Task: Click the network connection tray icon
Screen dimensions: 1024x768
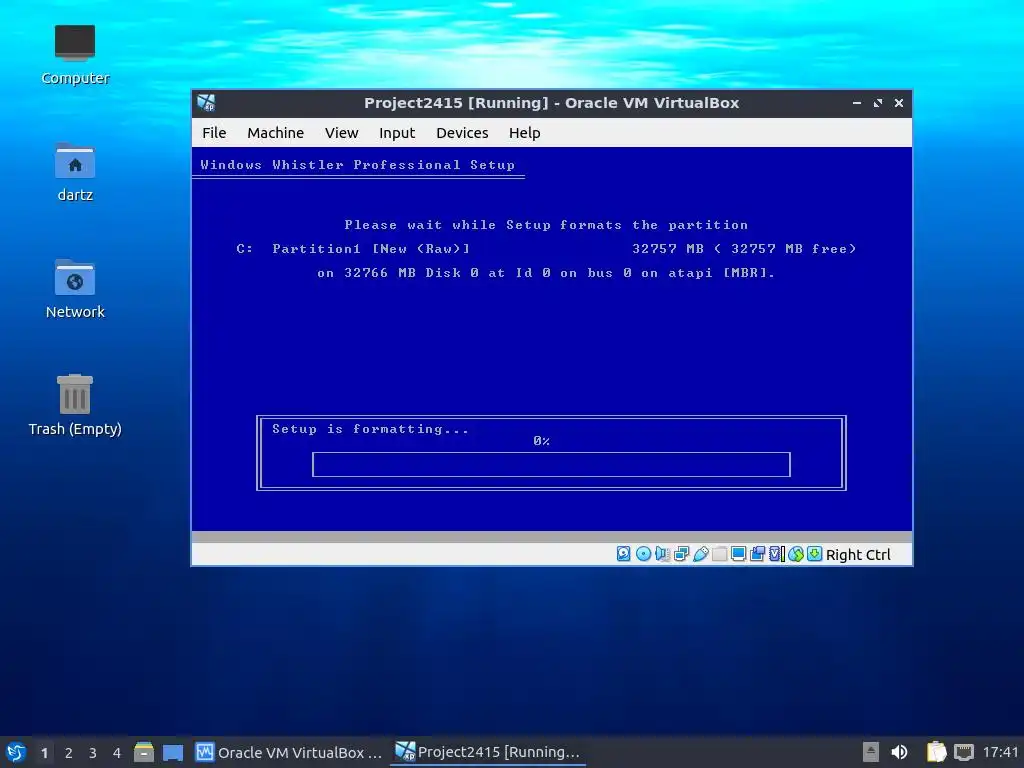Action: (x=963, y=752)
